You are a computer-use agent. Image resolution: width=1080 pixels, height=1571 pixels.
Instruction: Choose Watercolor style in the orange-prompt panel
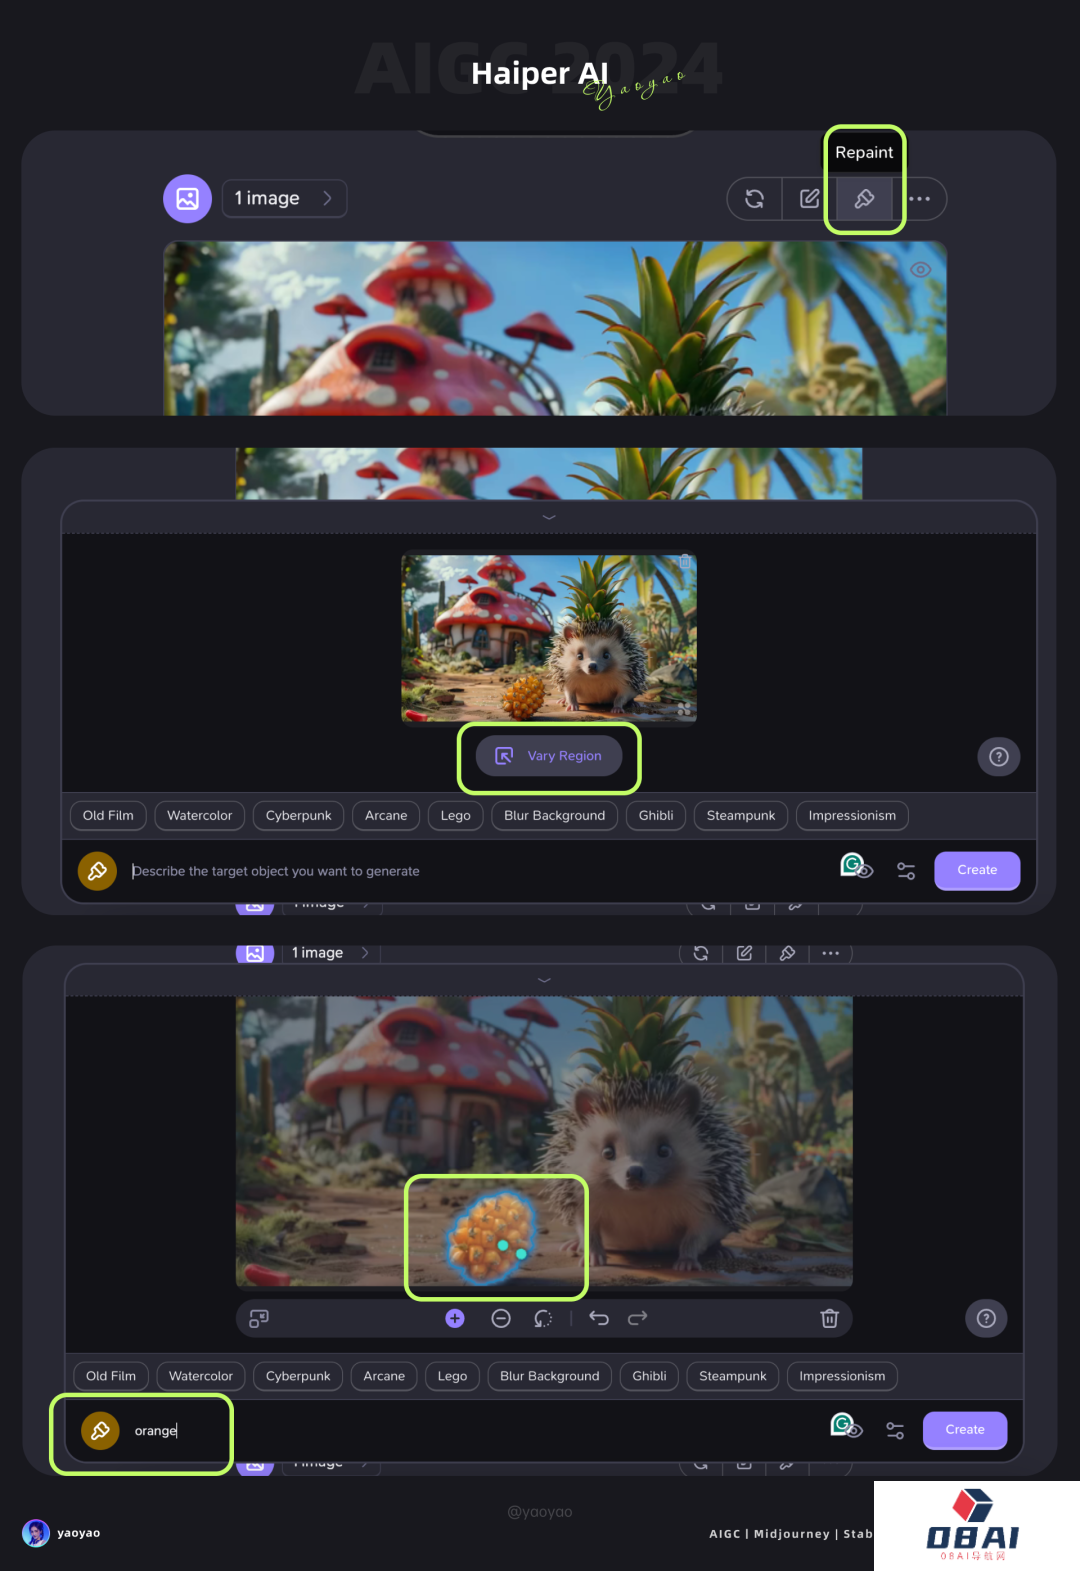[x=201, y=1376]
